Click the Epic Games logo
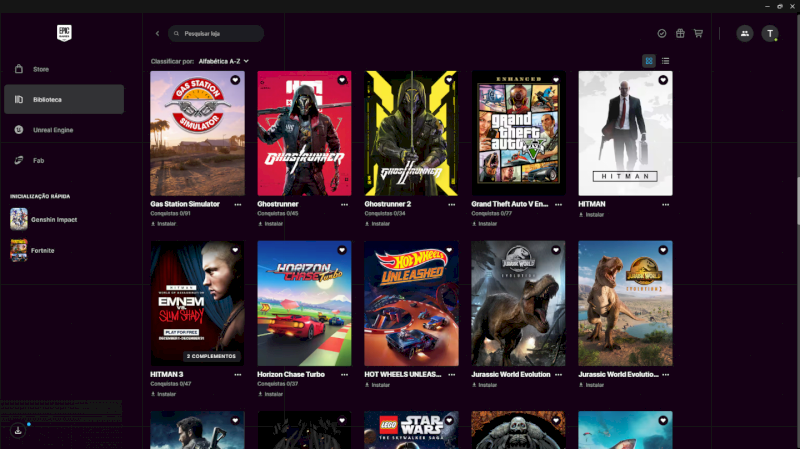This screenshot has width=800, height=449. pos(64,32)
